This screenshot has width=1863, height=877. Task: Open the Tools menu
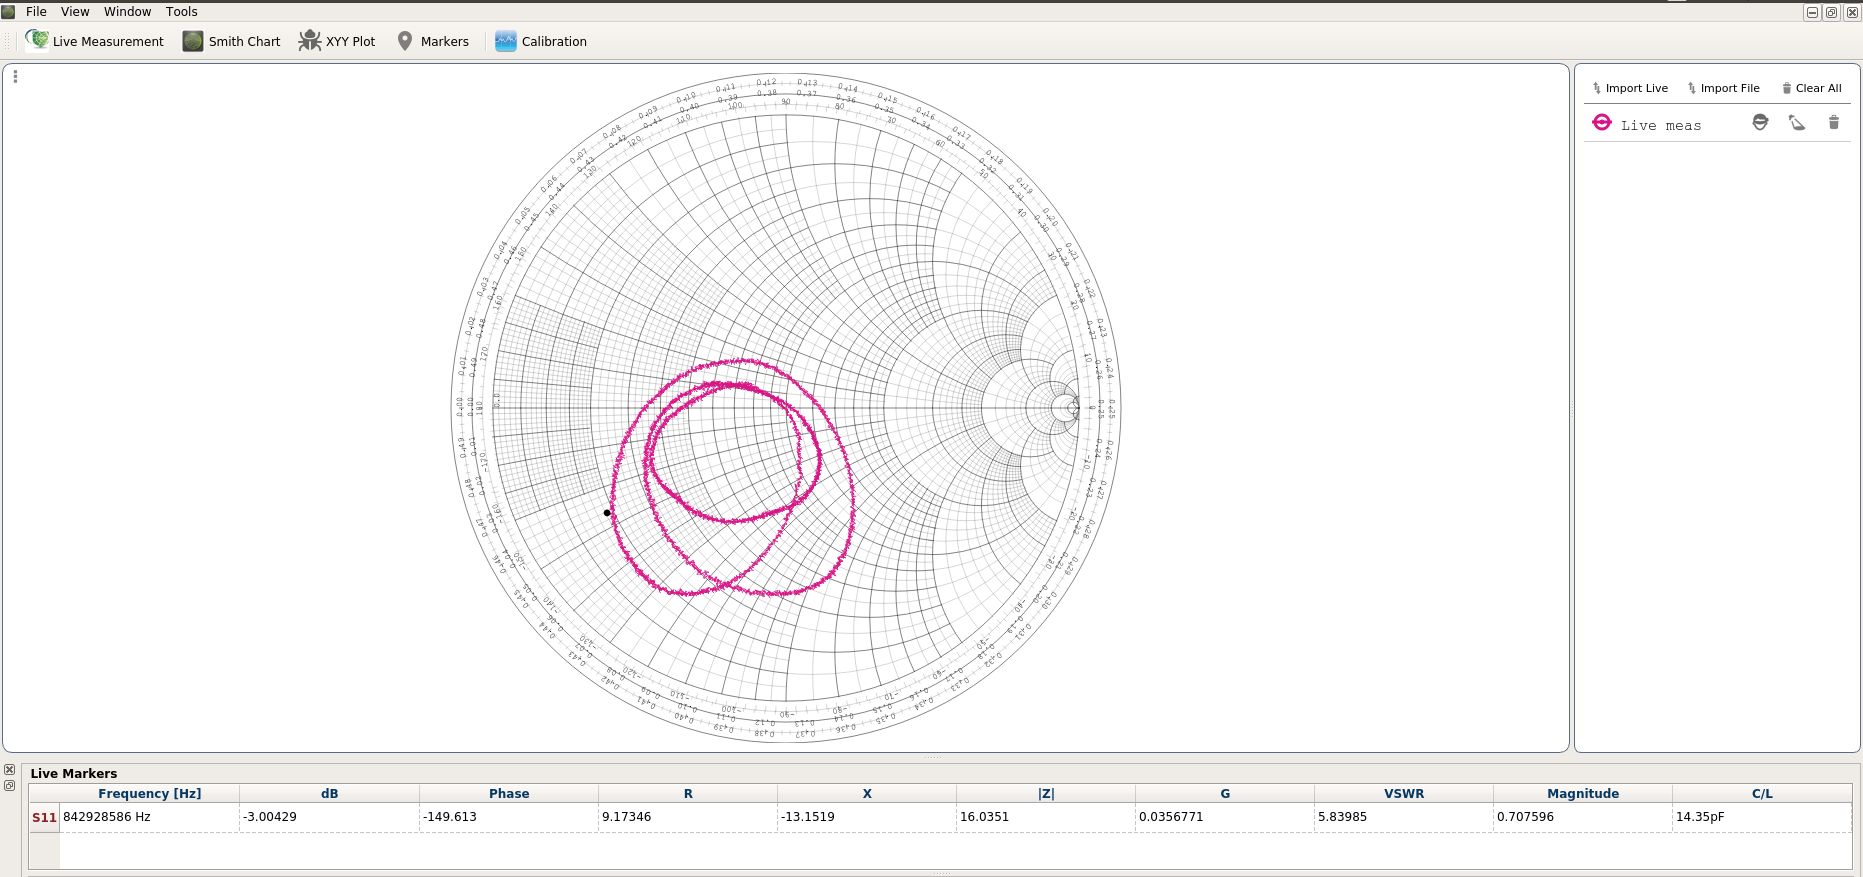coord(181,12)
